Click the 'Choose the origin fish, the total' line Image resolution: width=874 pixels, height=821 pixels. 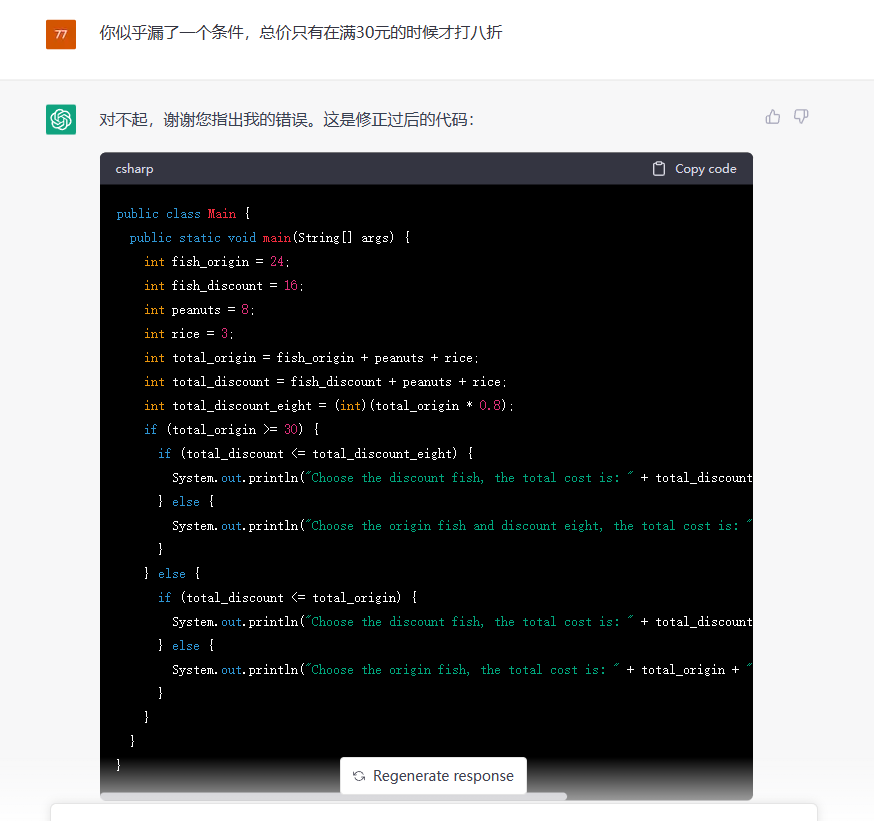[462, 669]
